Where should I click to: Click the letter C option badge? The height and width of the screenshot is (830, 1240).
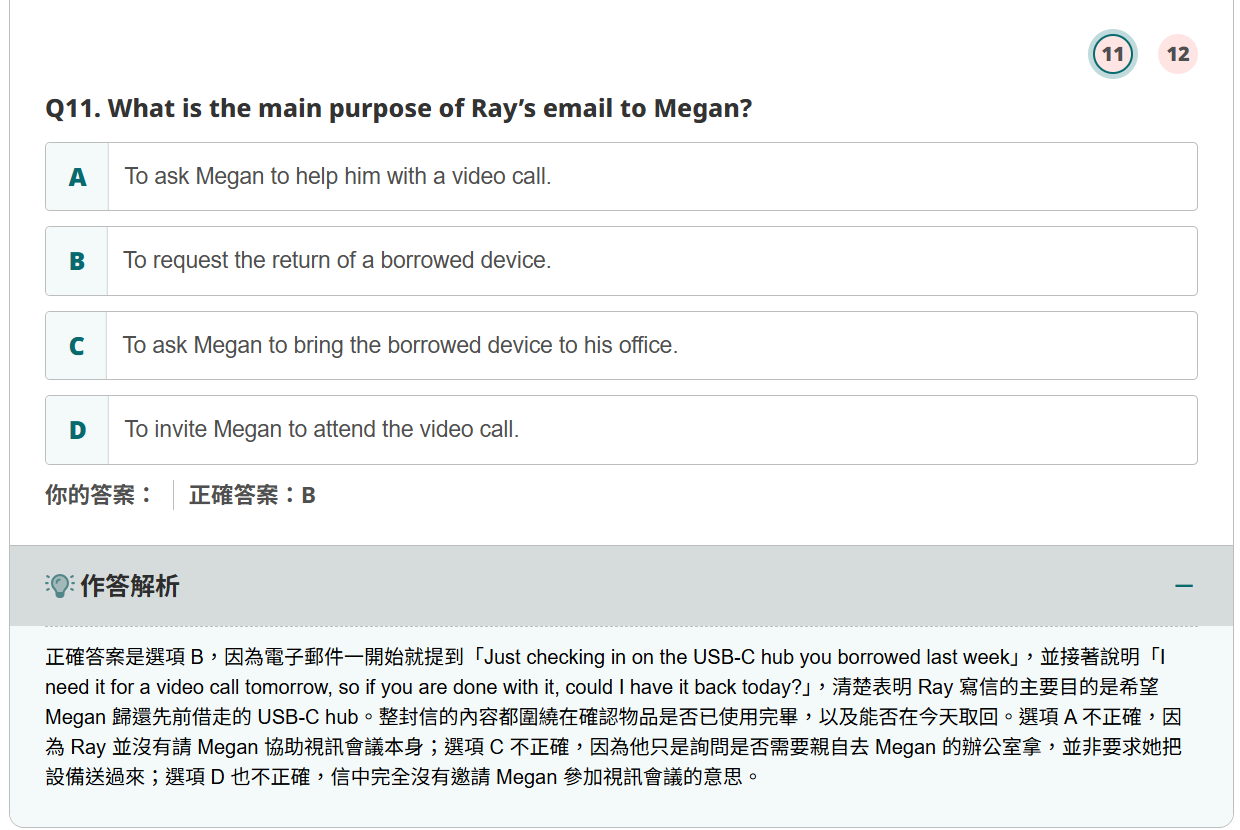click(77, 346)
